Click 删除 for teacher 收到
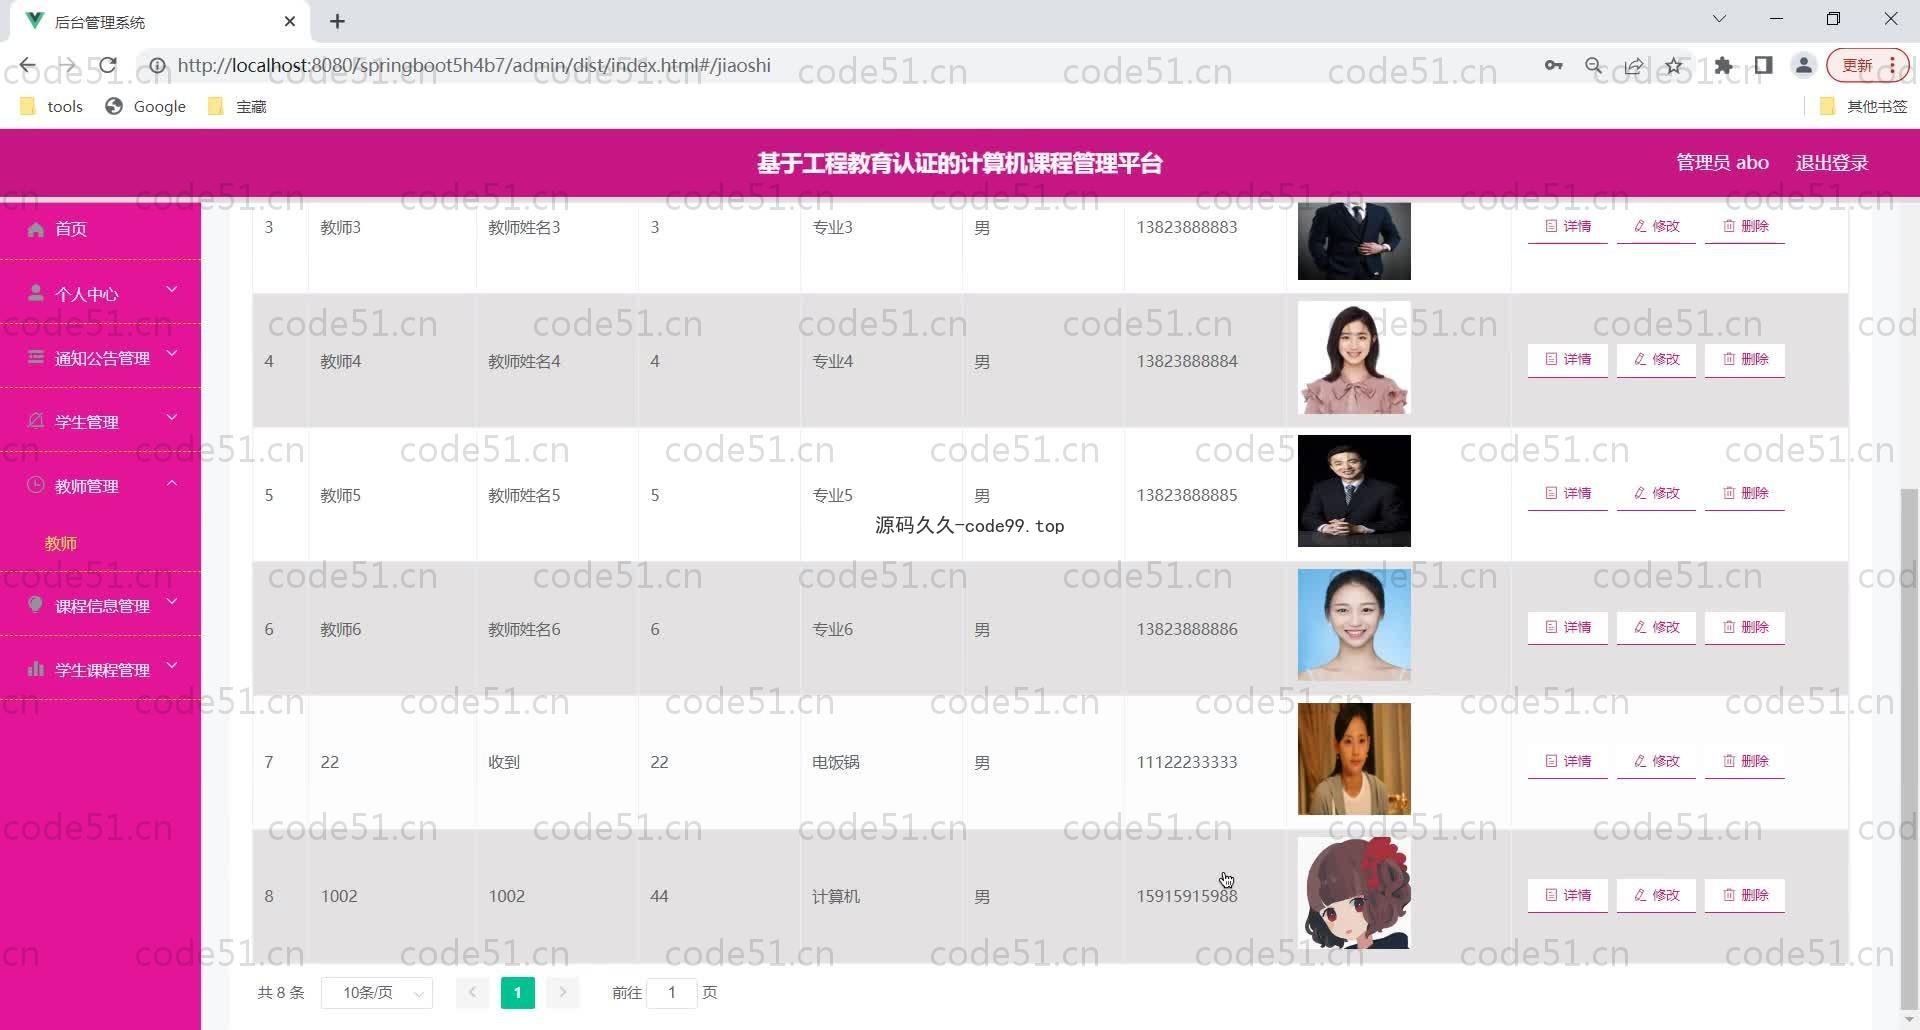Viewport: 1920px width, 1030px height. coord(1745,761)
